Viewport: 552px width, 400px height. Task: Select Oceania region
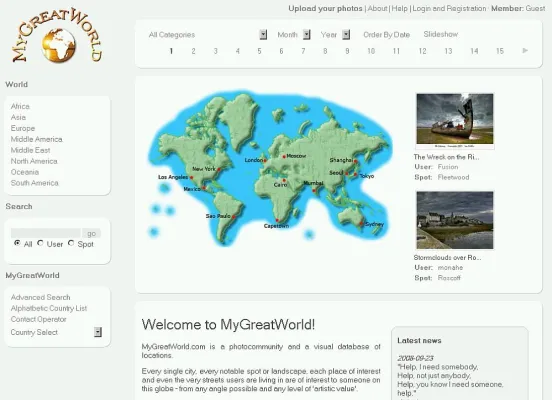point(25,172)
